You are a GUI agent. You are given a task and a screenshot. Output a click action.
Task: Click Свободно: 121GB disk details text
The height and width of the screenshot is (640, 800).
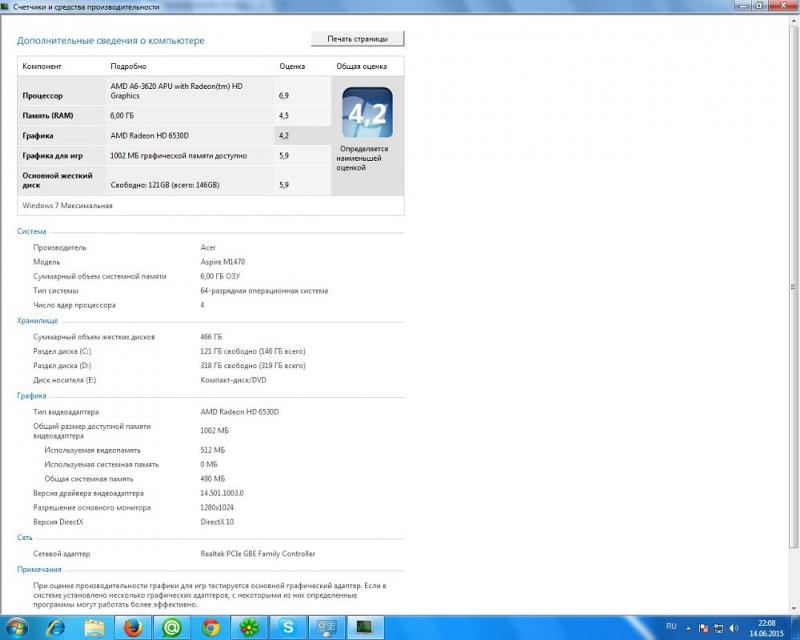click(x=165, y=185)
